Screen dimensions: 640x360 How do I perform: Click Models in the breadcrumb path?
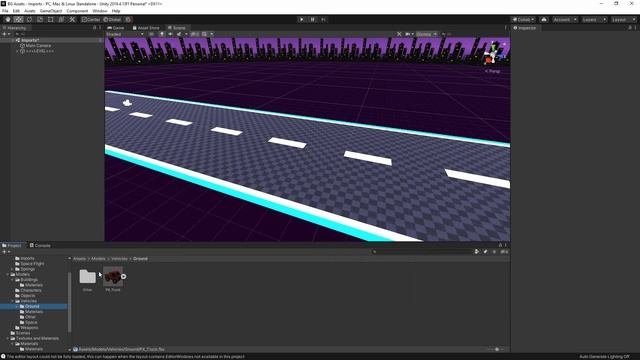pos(98,259)
